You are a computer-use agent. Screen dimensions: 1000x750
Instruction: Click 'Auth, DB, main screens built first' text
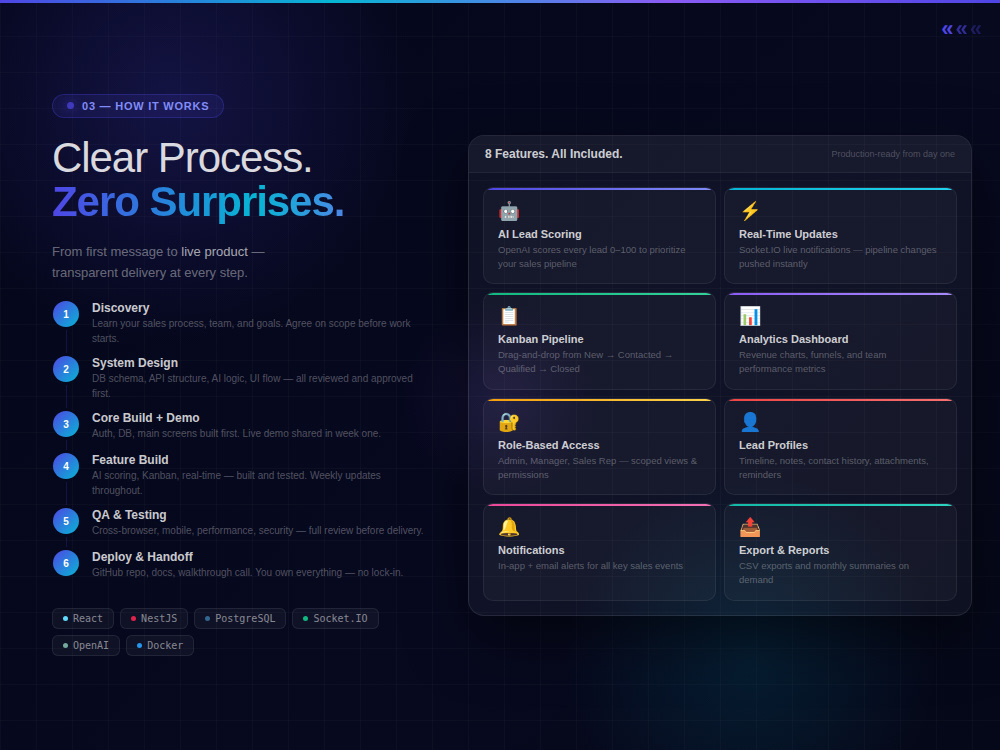click(236, 433)
